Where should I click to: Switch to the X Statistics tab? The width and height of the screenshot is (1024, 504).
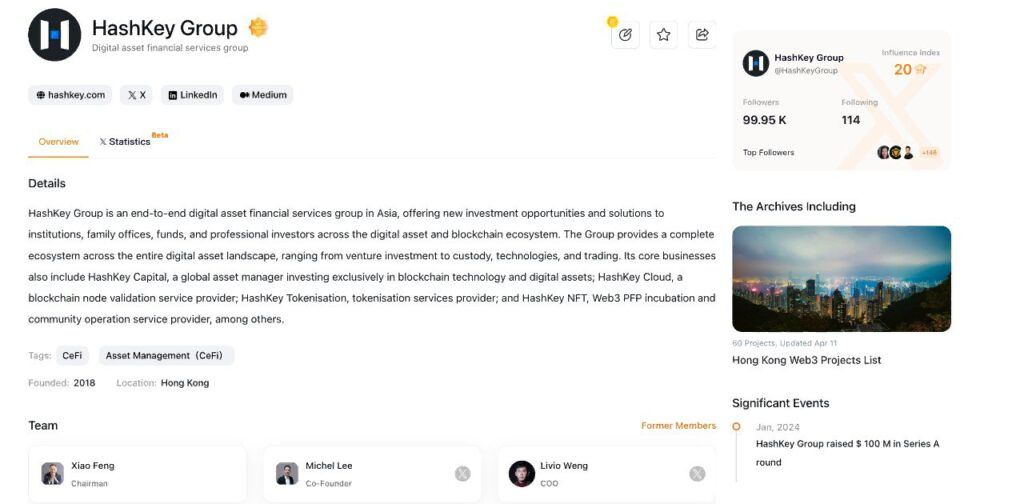125,142
